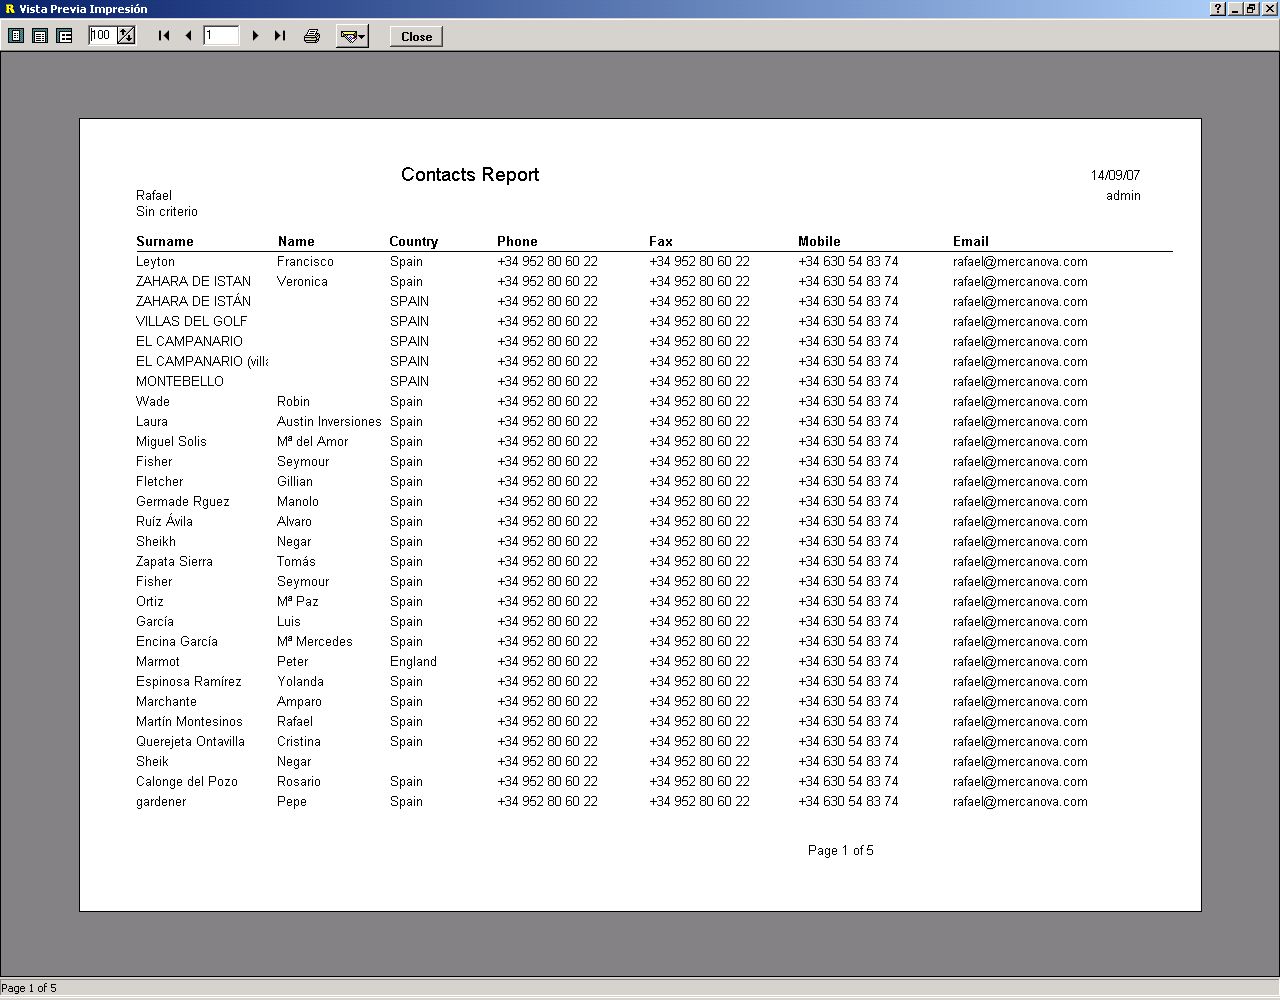Click the Name column header
This screenshot has width=1280, height=1000.
click(x=296, y=241)
